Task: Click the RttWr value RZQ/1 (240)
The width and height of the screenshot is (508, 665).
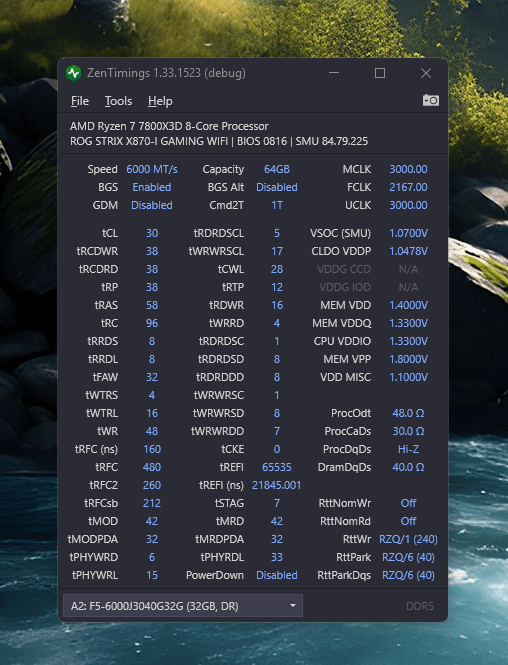Action: pos(408,539)
